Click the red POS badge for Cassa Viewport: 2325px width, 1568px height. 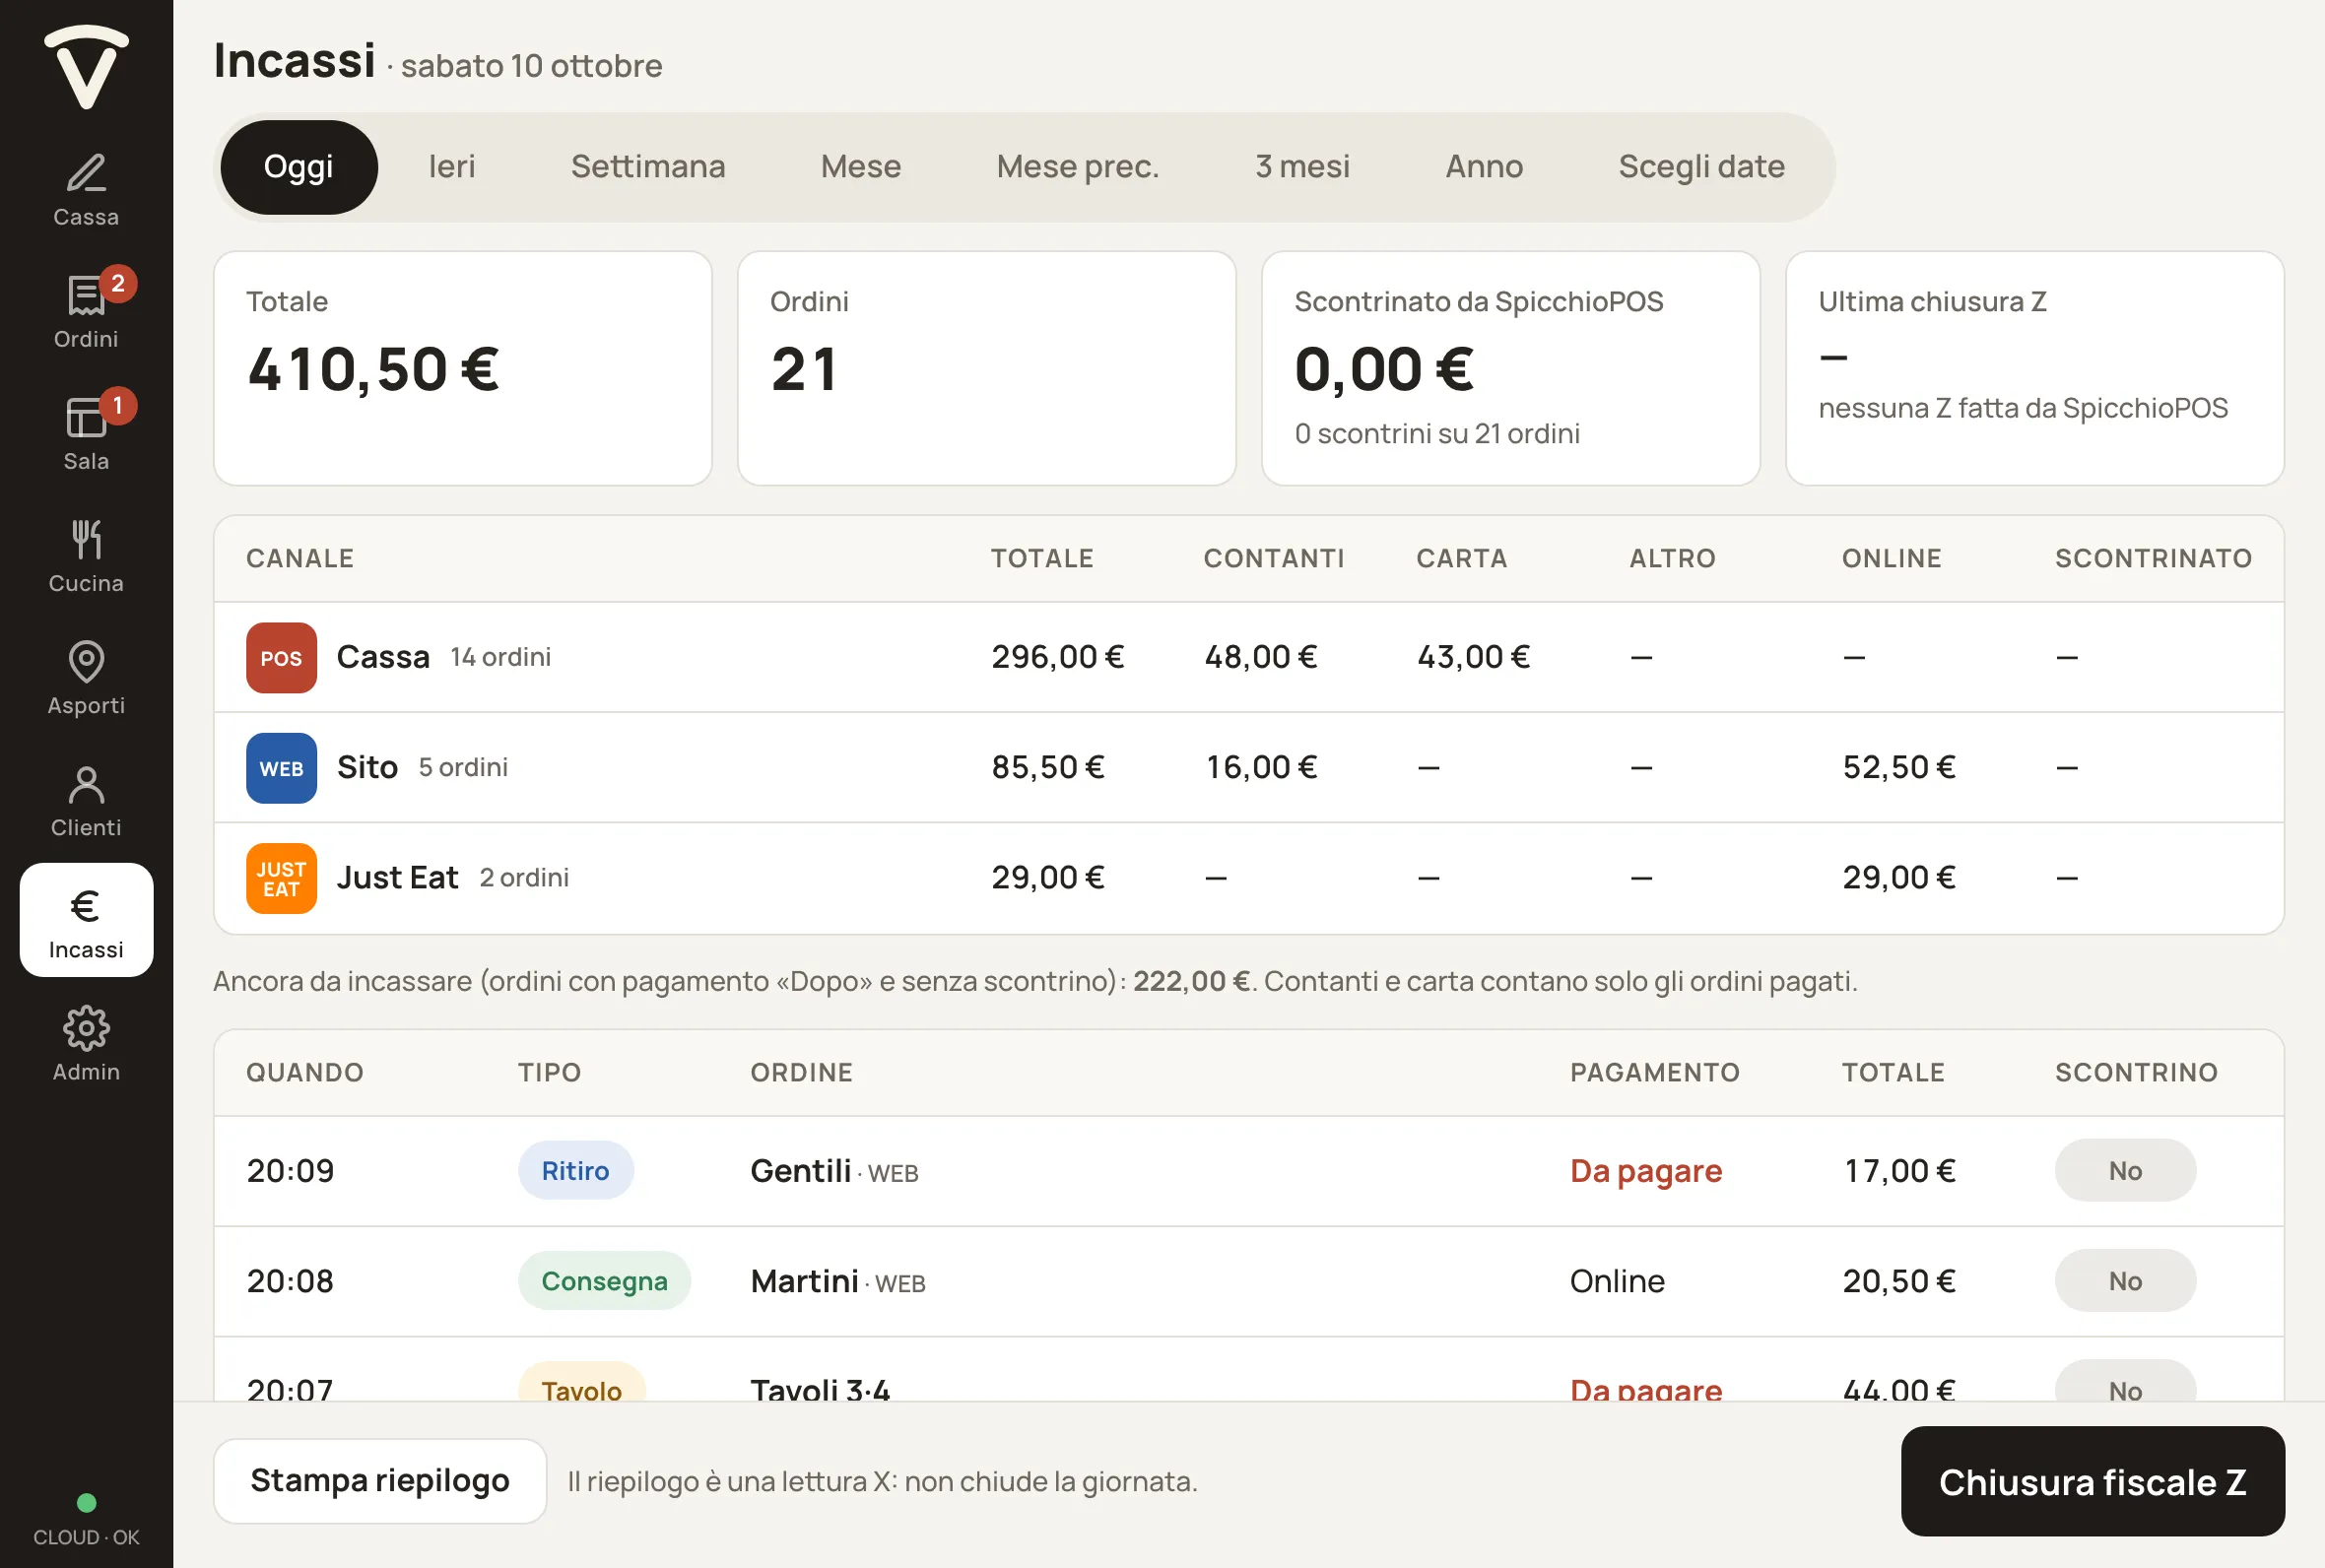point(281,658)
